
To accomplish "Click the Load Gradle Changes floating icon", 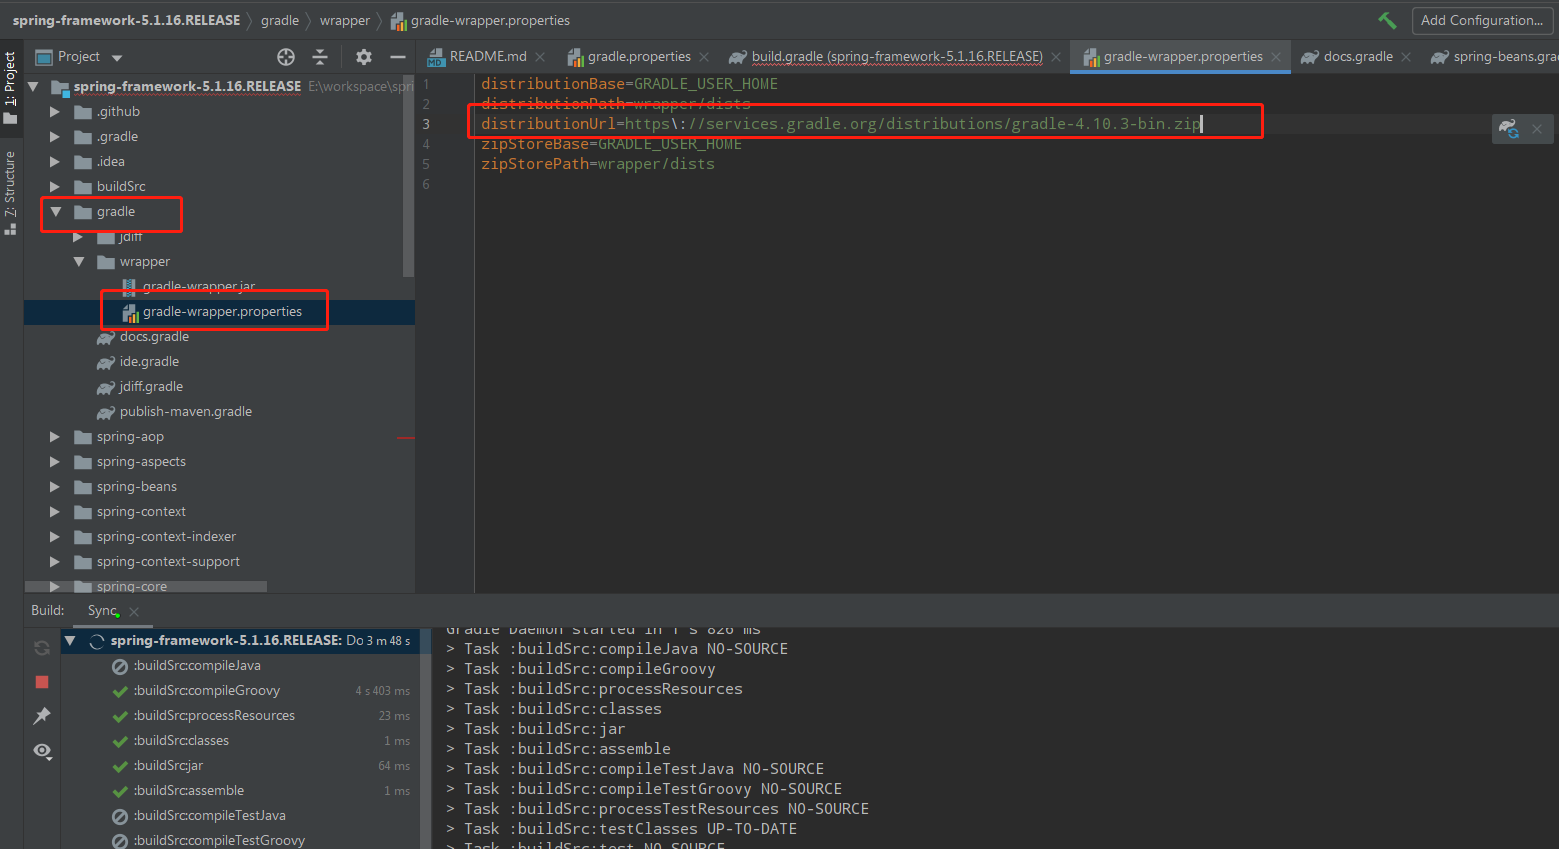I will 1509,129.
